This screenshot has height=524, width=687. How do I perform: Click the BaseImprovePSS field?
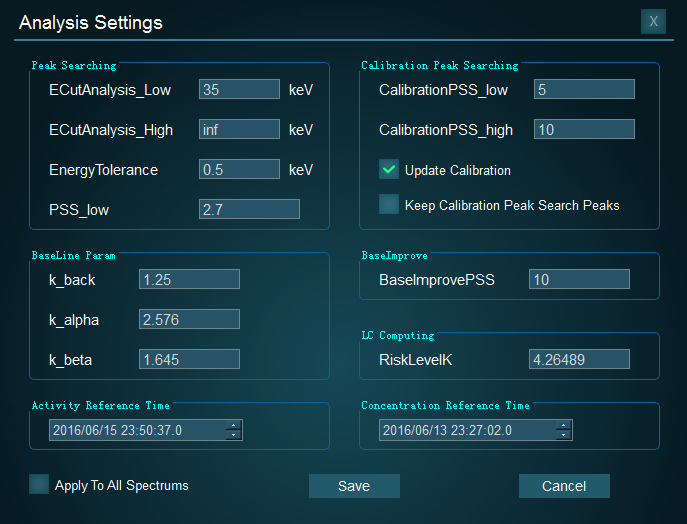point(579,279)
